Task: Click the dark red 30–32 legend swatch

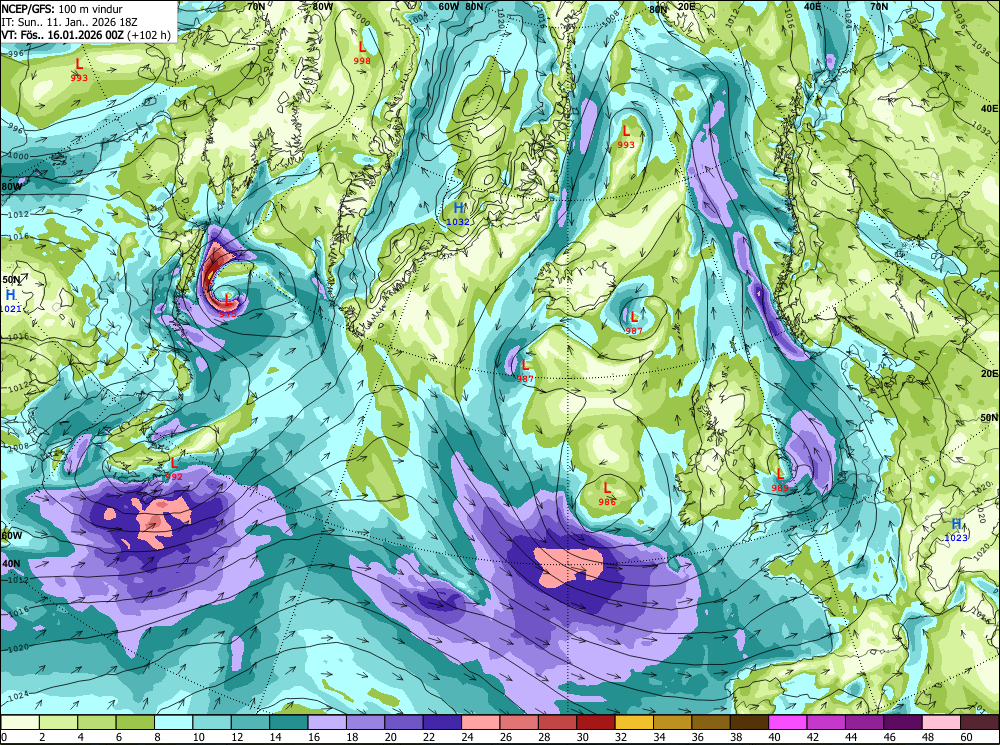Action: [x=596, y=722]
